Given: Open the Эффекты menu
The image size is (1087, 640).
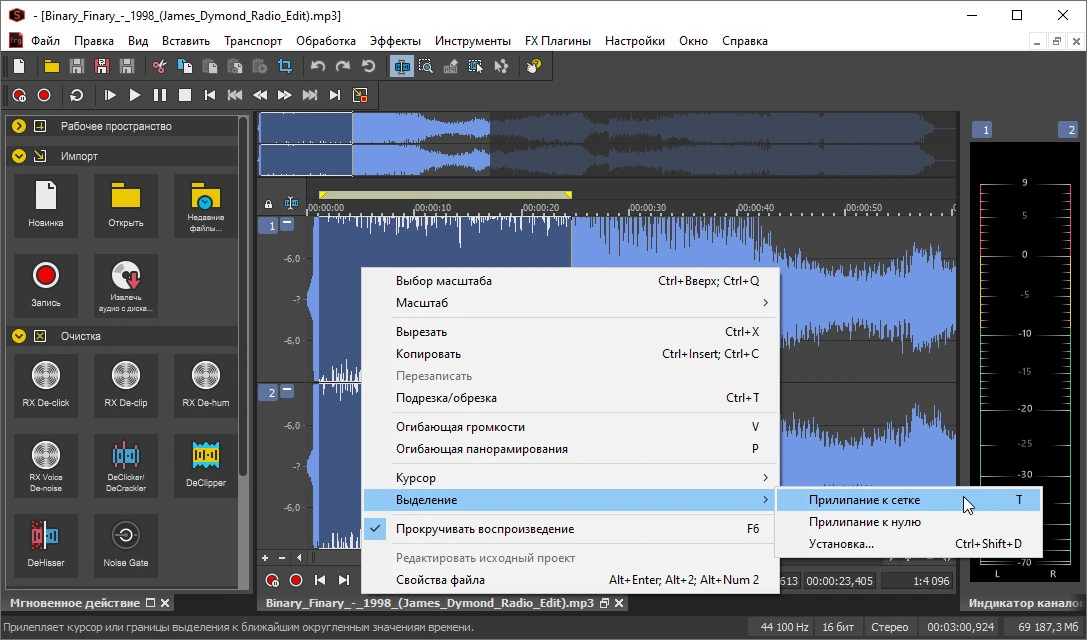Looking at the screenshot, I should pos(395,41).
